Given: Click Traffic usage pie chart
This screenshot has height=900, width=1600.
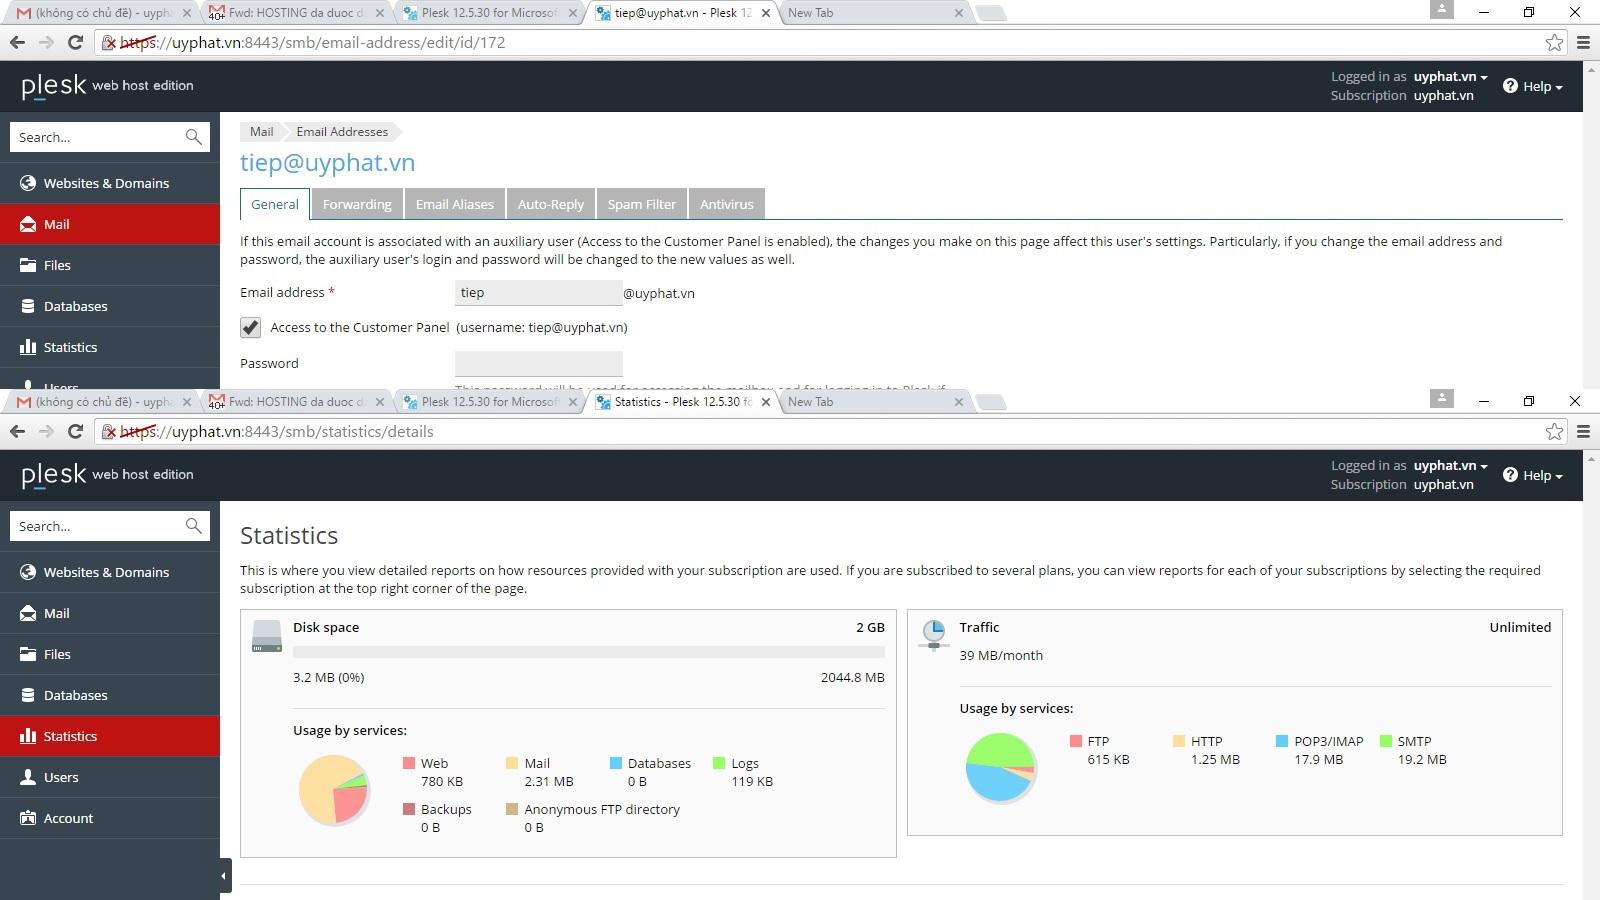Looking at the screenshot, I should 1000,767.
